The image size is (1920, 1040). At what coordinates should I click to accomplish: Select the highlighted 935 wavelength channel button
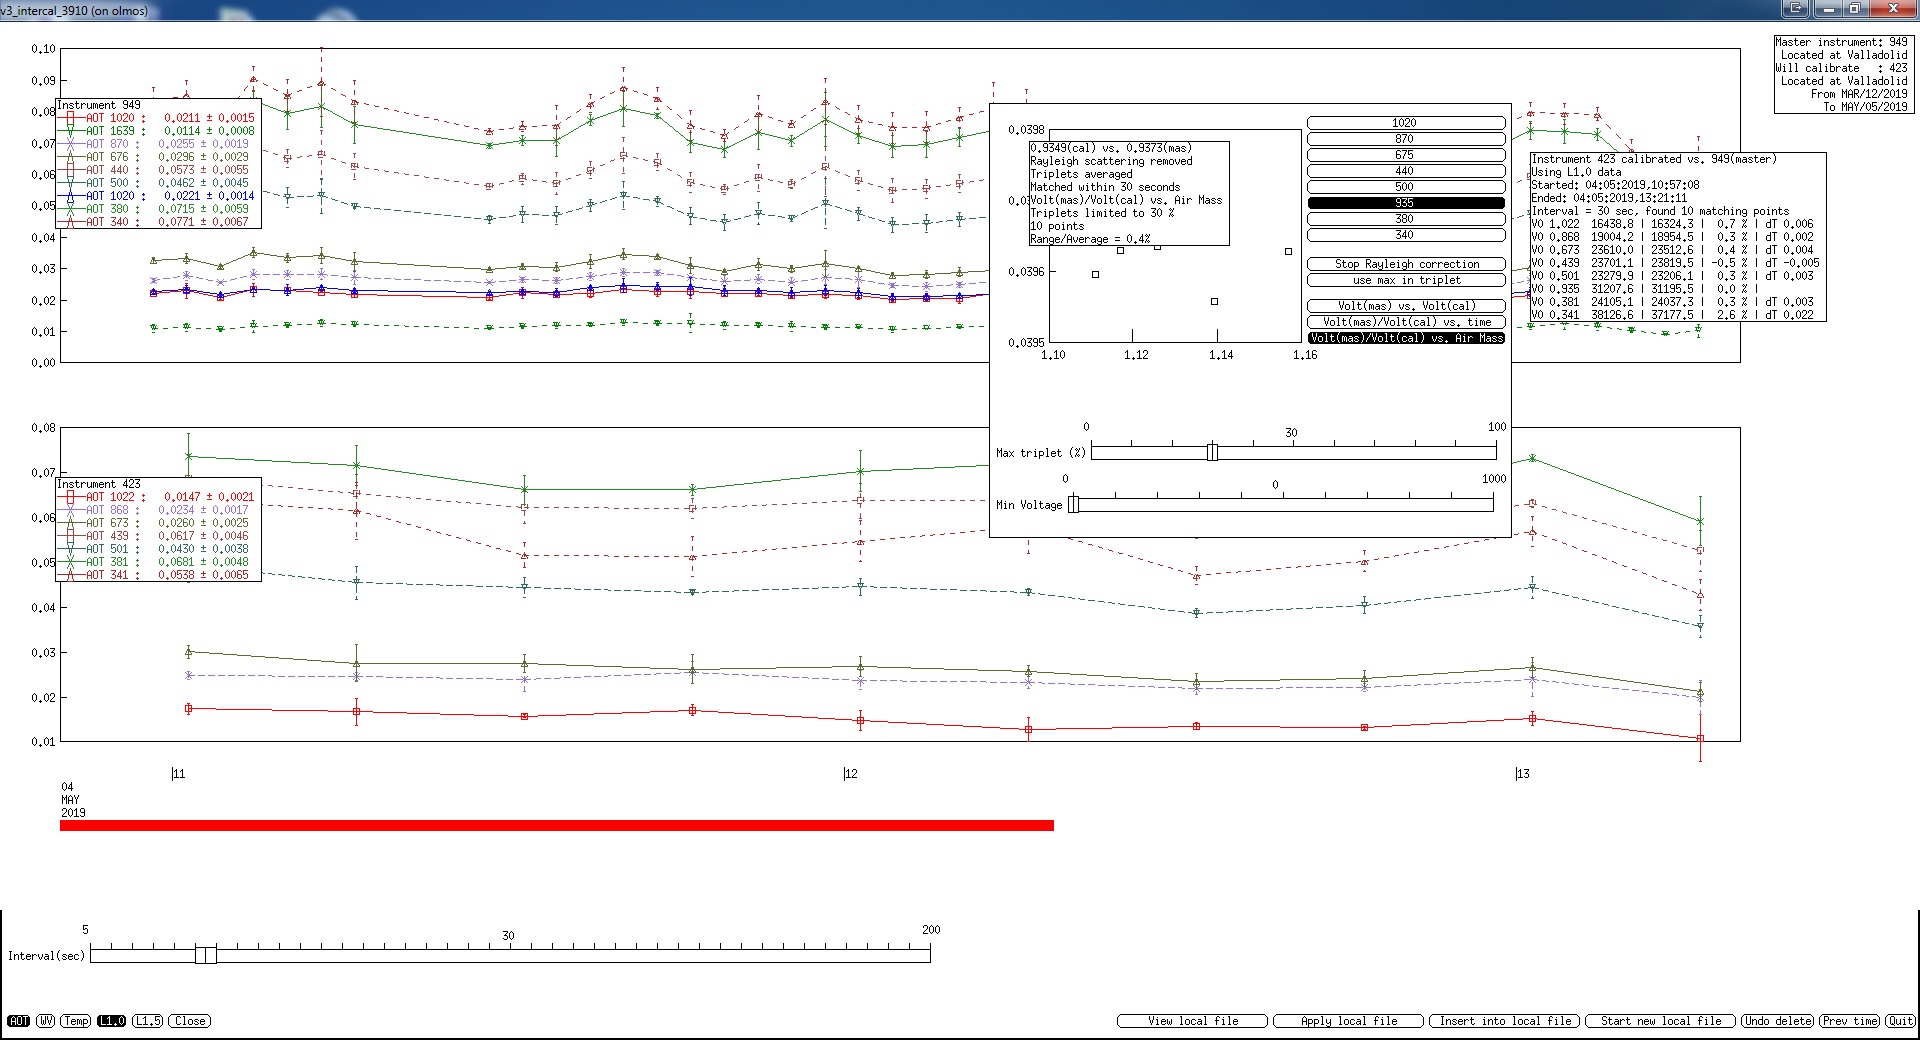[1405, 203]
